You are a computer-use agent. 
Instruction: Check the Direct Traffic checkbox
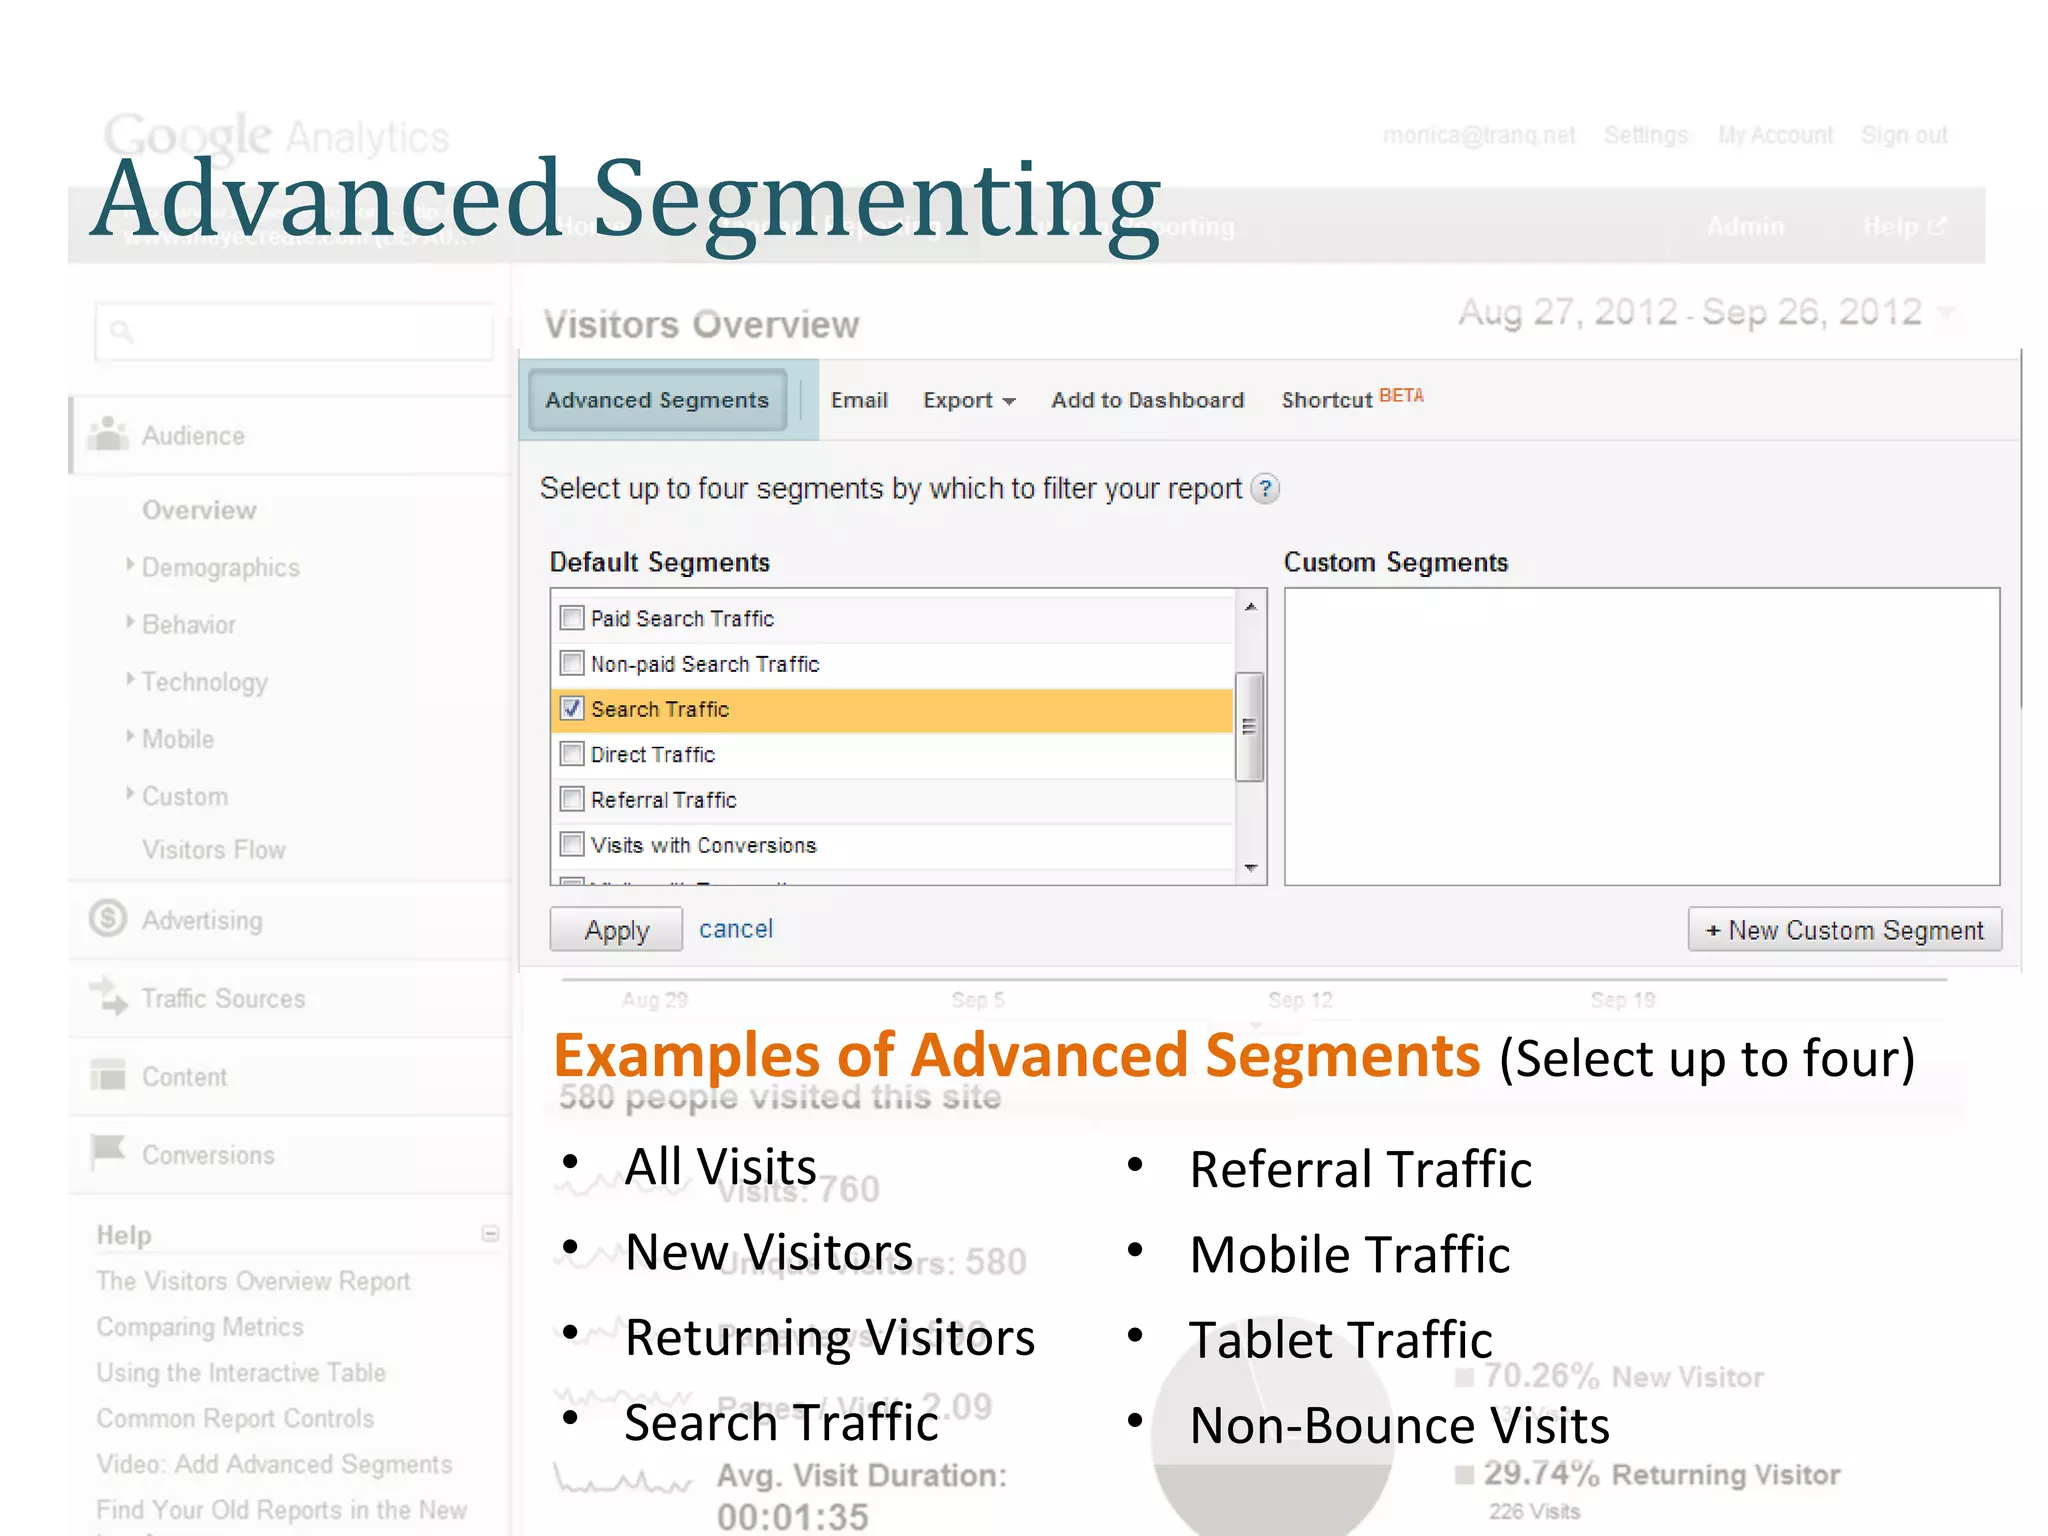572,753
